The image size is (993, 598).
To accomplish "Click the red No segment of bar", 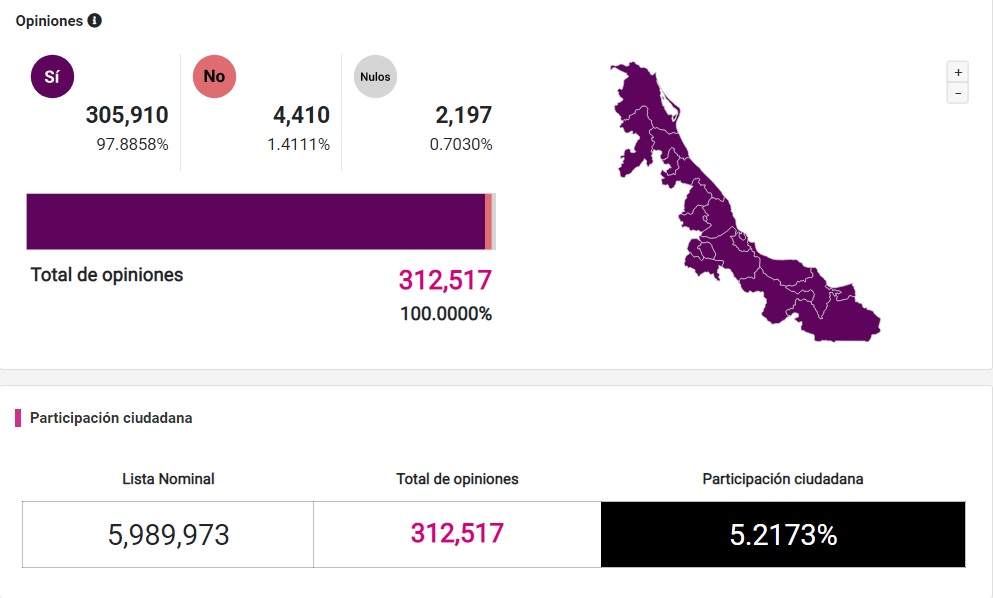I will pyautogui.click(x=488, y=221).
